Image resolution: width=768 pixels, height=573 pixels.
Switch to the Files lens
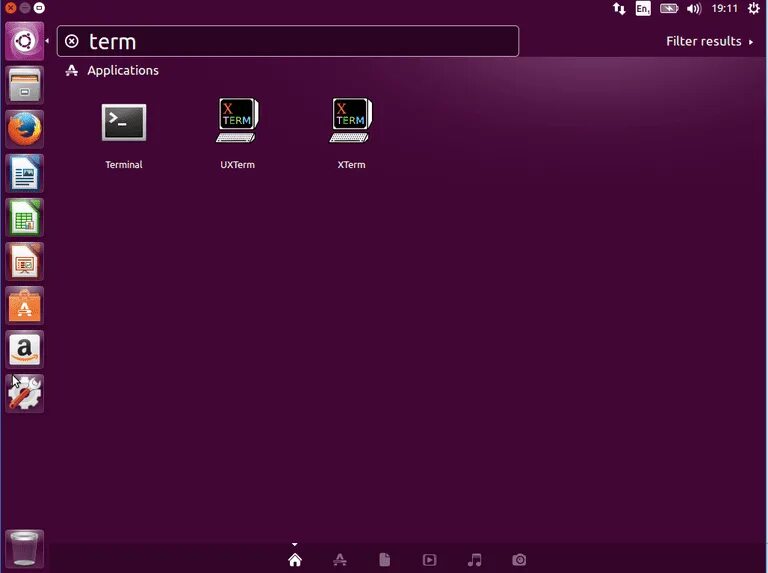(384, 559)
